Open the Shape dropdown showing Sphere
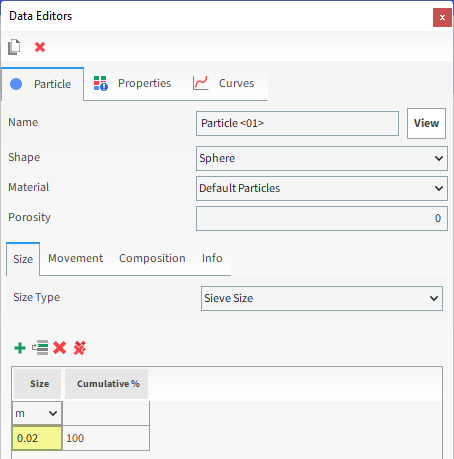Screen dimensions: 454x459 [x=322, y=158]
